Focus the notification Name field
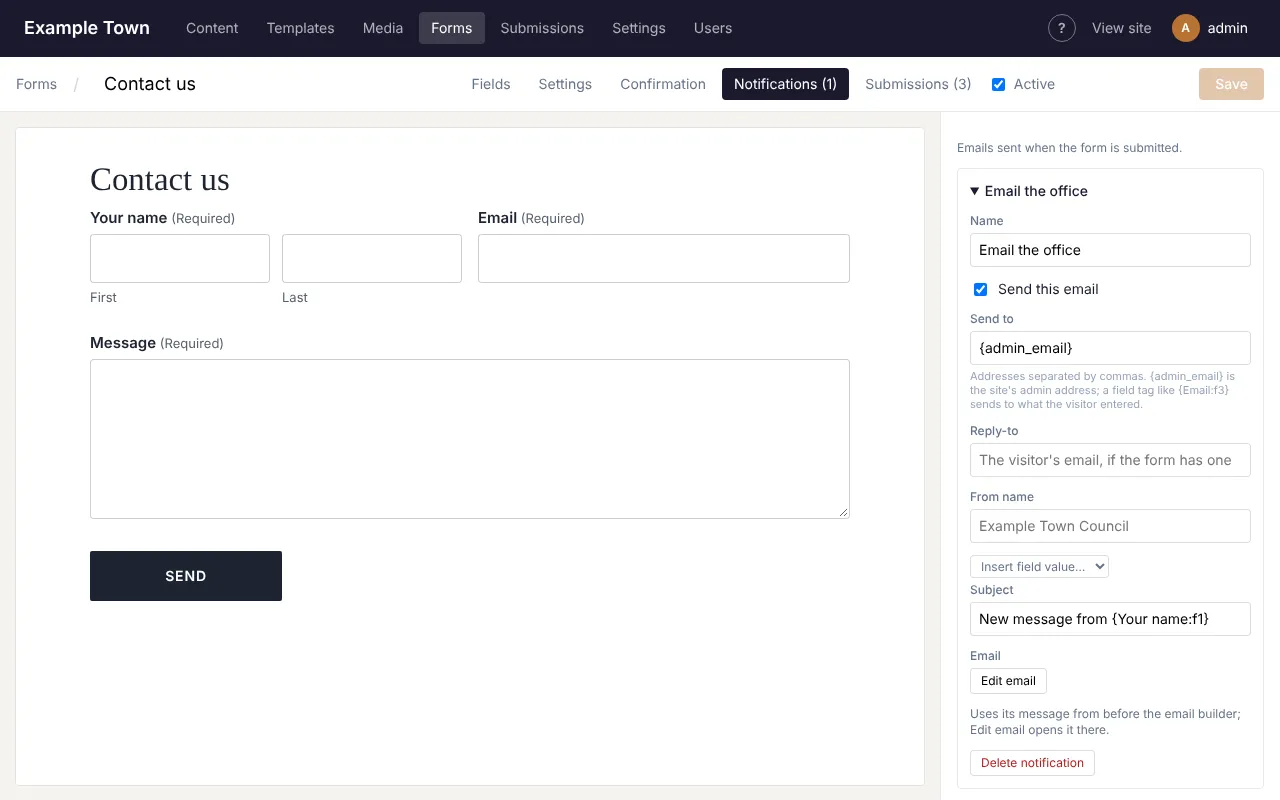The height and width of the screenshot is (800, 1280). click(x=1110, y=250)
